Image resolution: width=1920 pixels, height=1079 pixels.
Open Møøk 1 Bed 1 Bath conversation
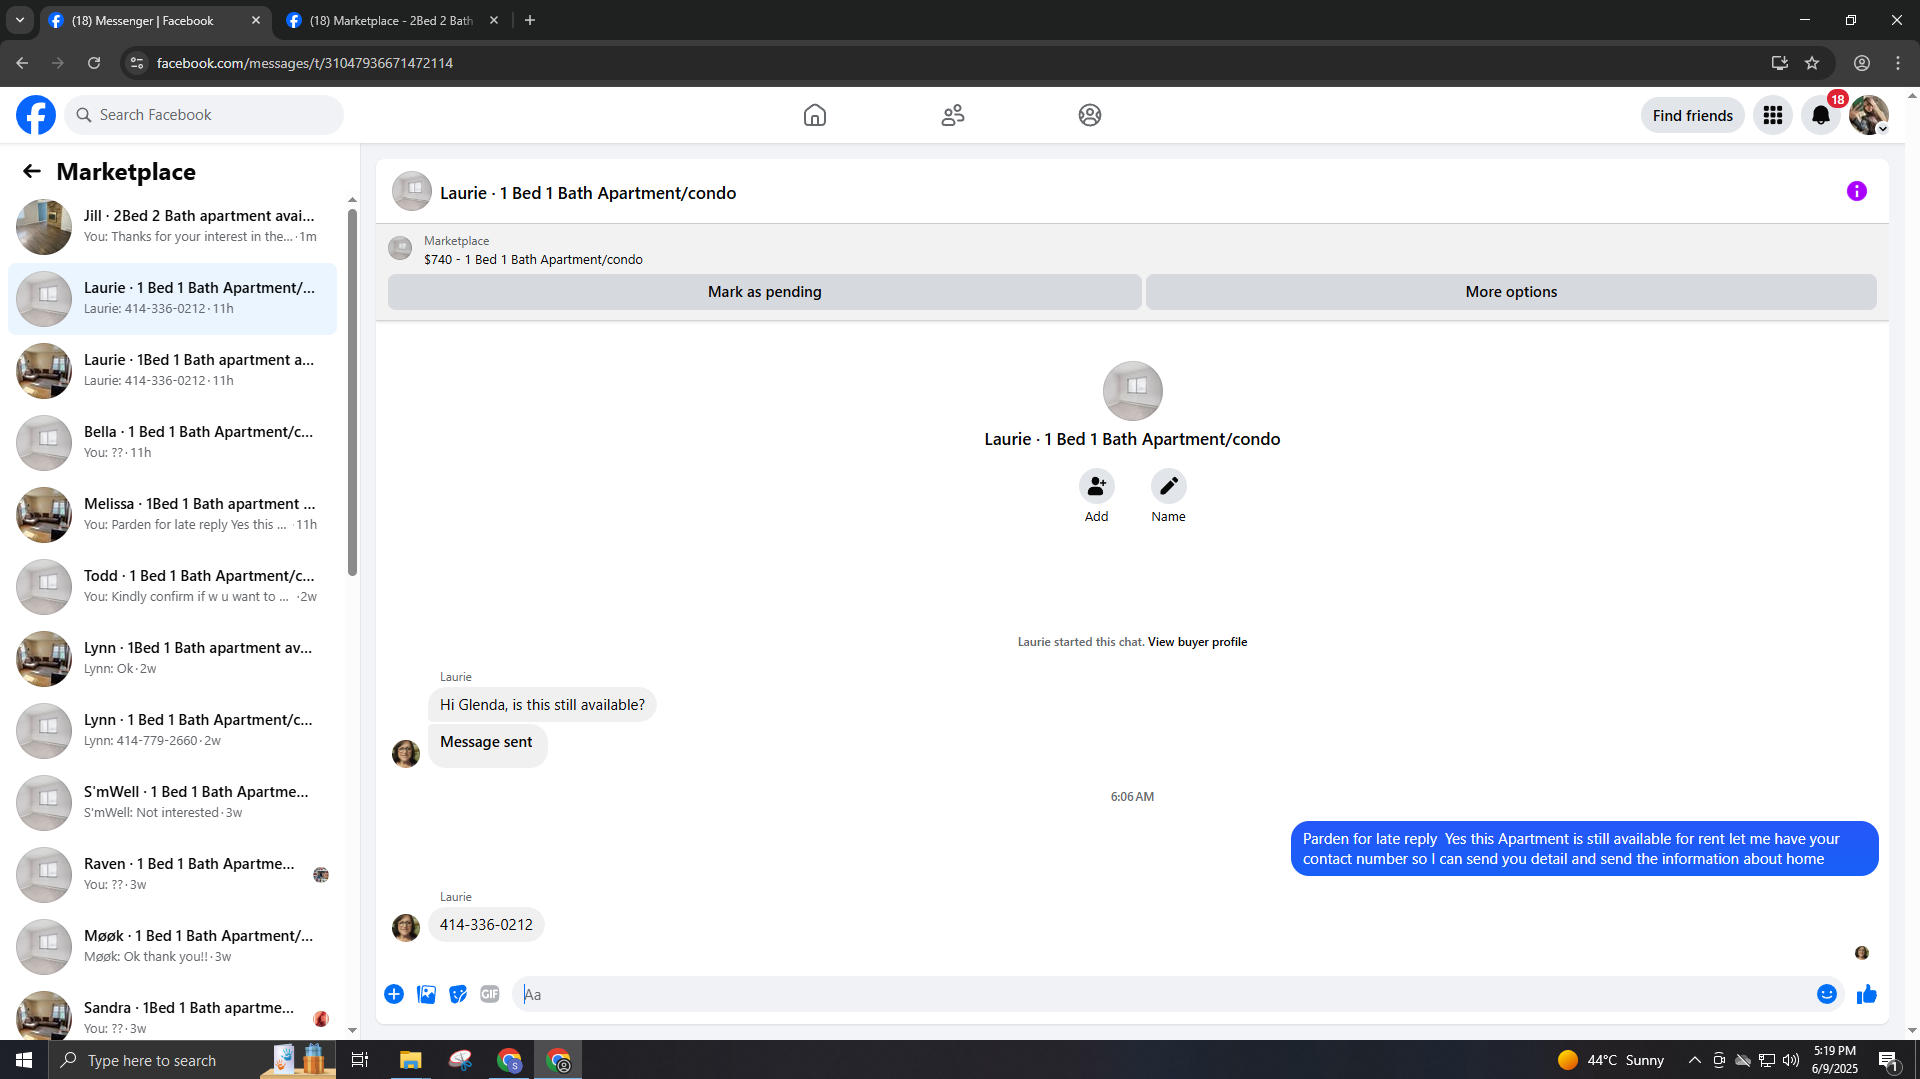pos(173,947)
